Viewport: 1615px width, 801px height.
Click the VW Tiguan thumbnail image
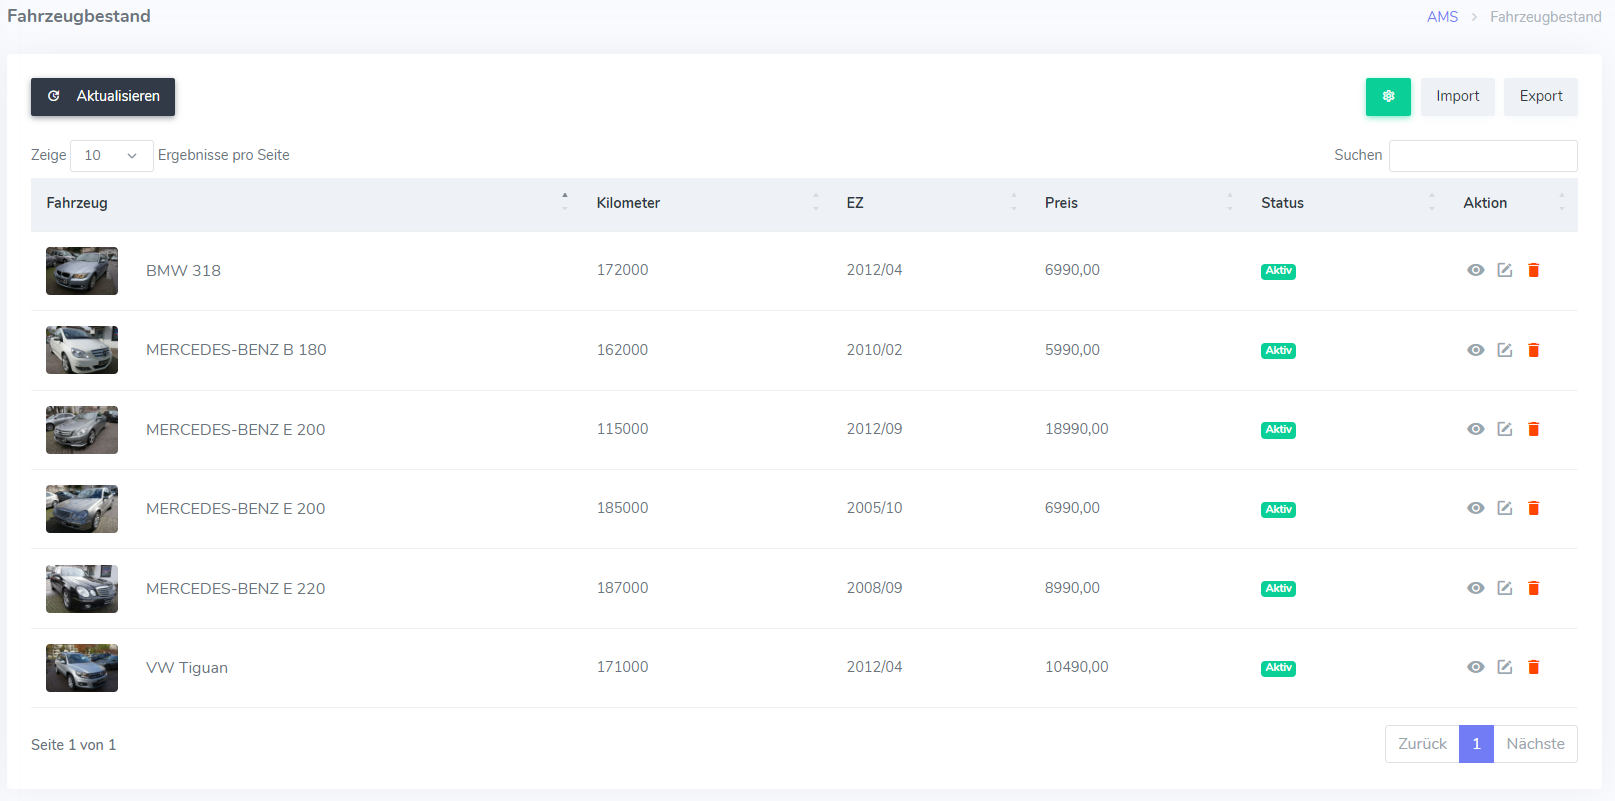pos(82,668)
